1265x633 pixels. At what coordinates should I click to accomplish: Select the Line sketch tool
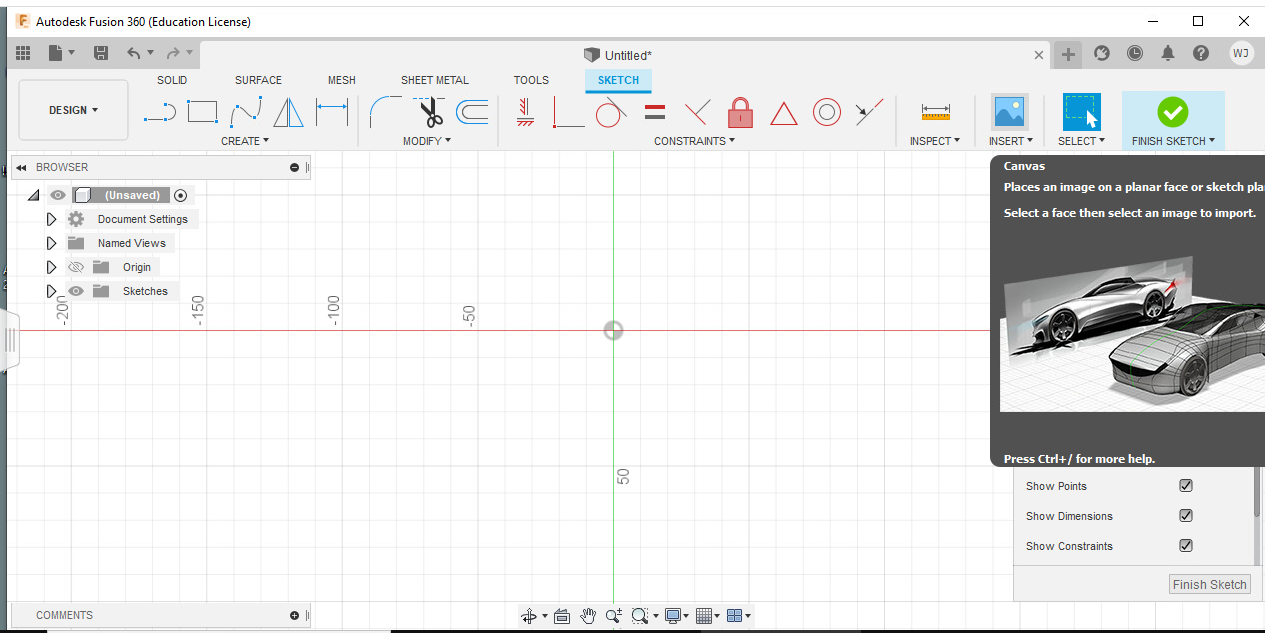tap(160, 112)
